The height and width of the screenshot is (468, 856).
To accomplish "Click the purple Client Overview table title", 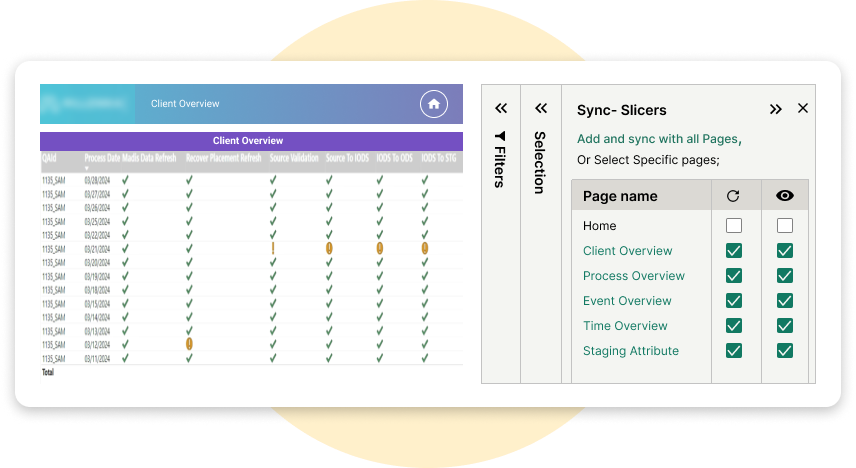I will (248, 141).
